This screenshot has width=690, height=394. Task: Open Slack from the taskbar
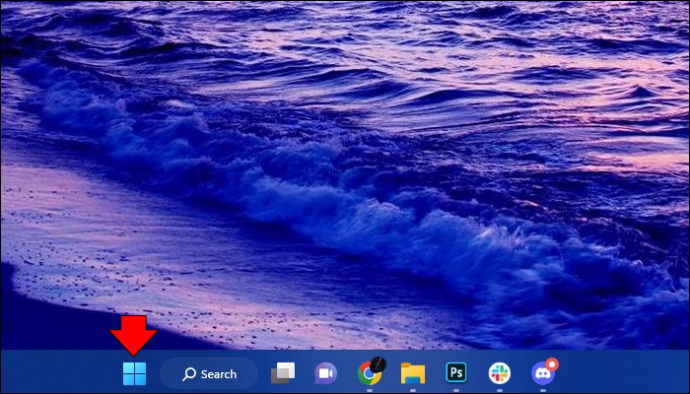499,374
